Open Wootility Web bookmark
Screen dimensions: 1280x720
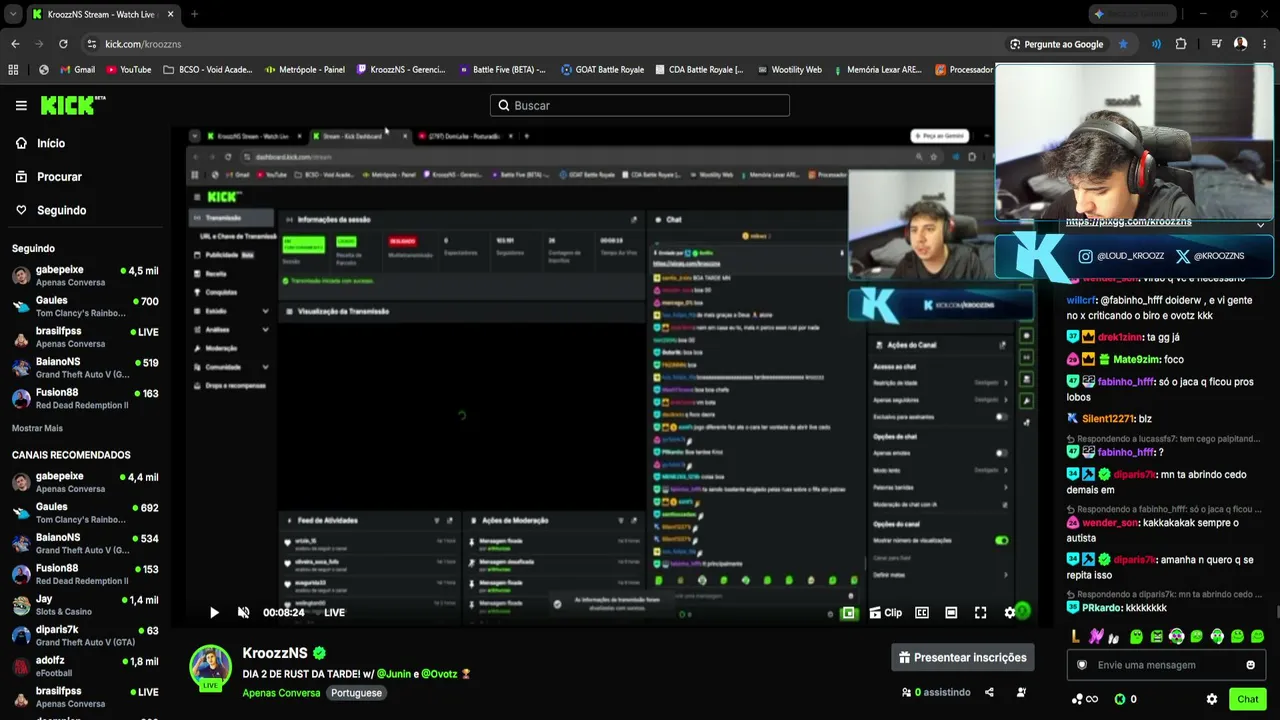(x=790, y=70)
